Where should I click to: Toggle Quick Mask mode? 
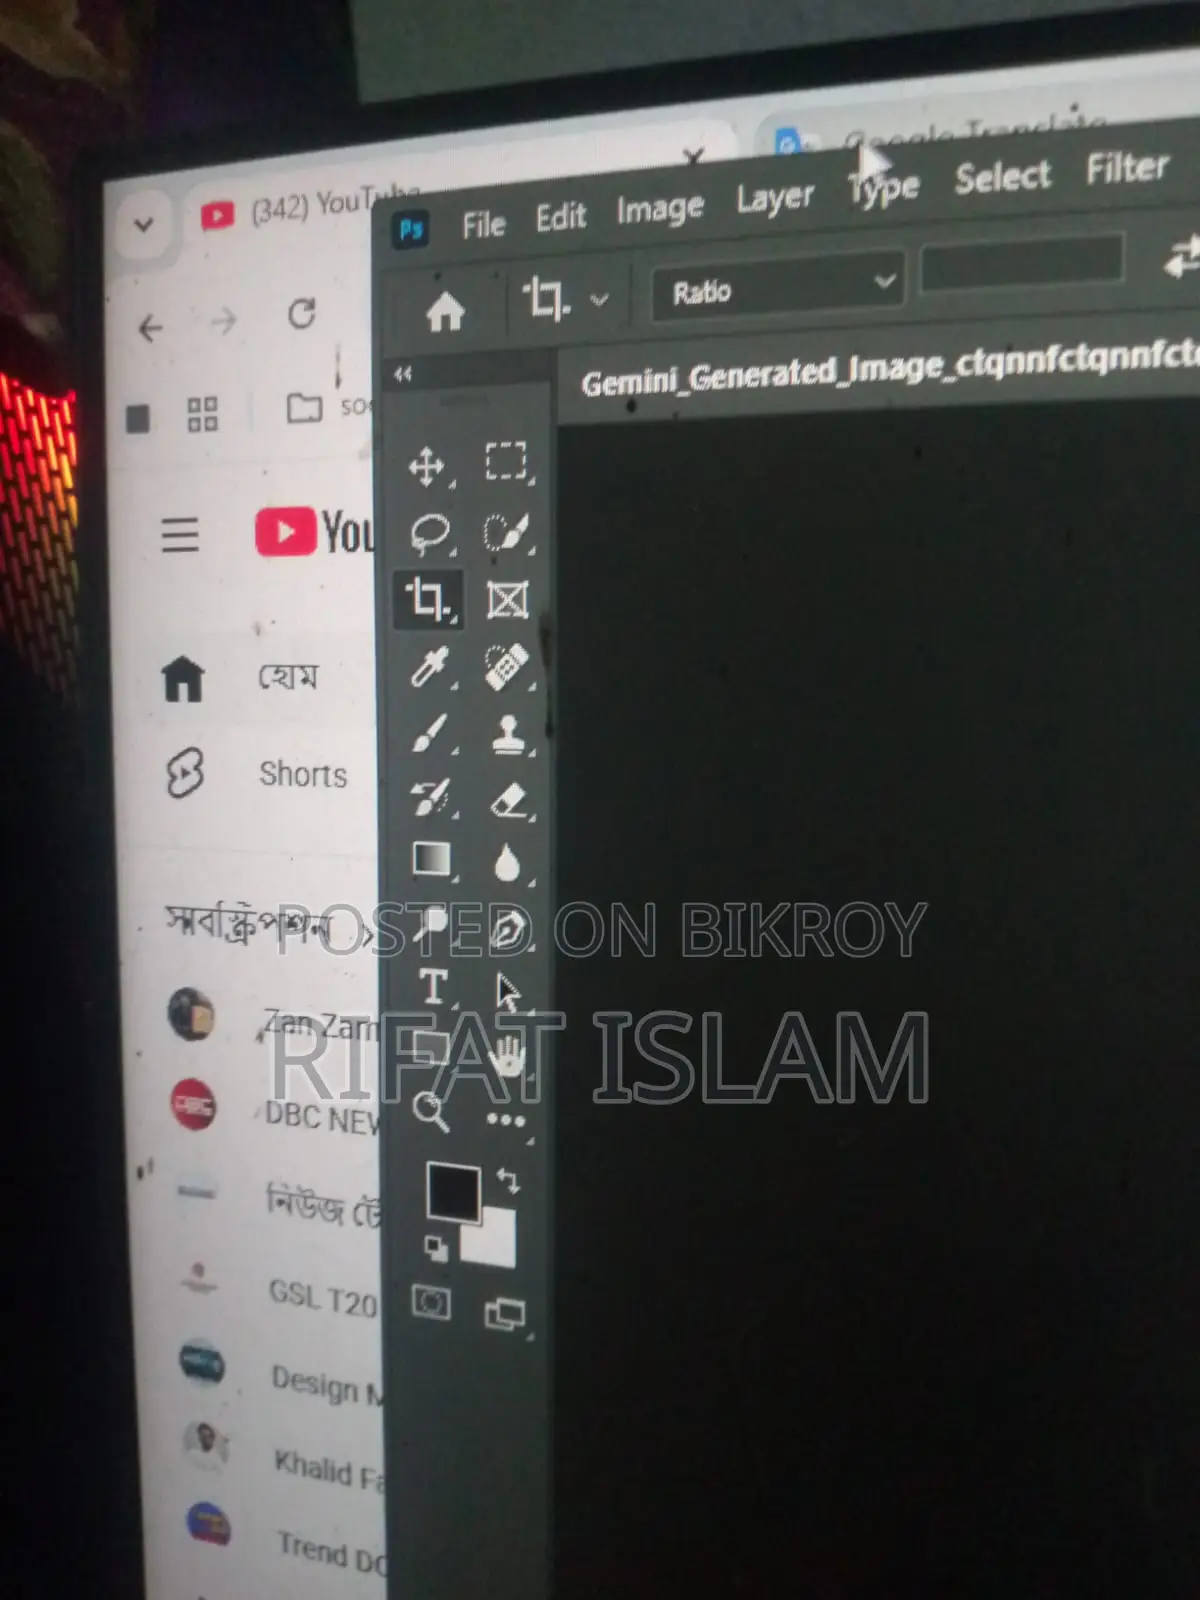(431, 1302)
